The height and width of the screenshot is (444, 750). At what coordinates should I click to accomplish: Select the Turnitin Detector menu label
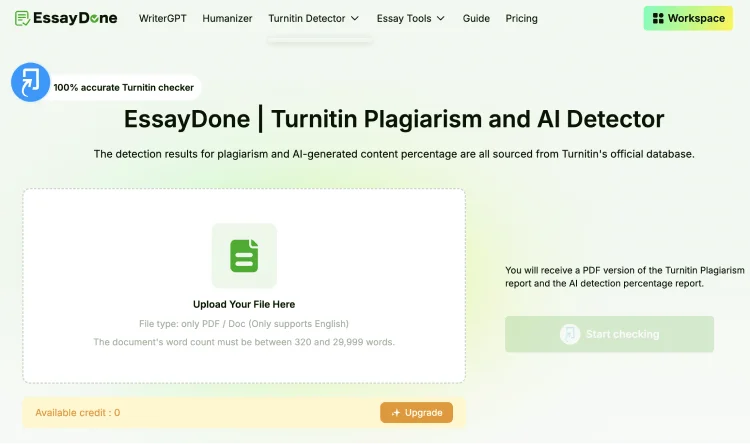click(307, 18)
